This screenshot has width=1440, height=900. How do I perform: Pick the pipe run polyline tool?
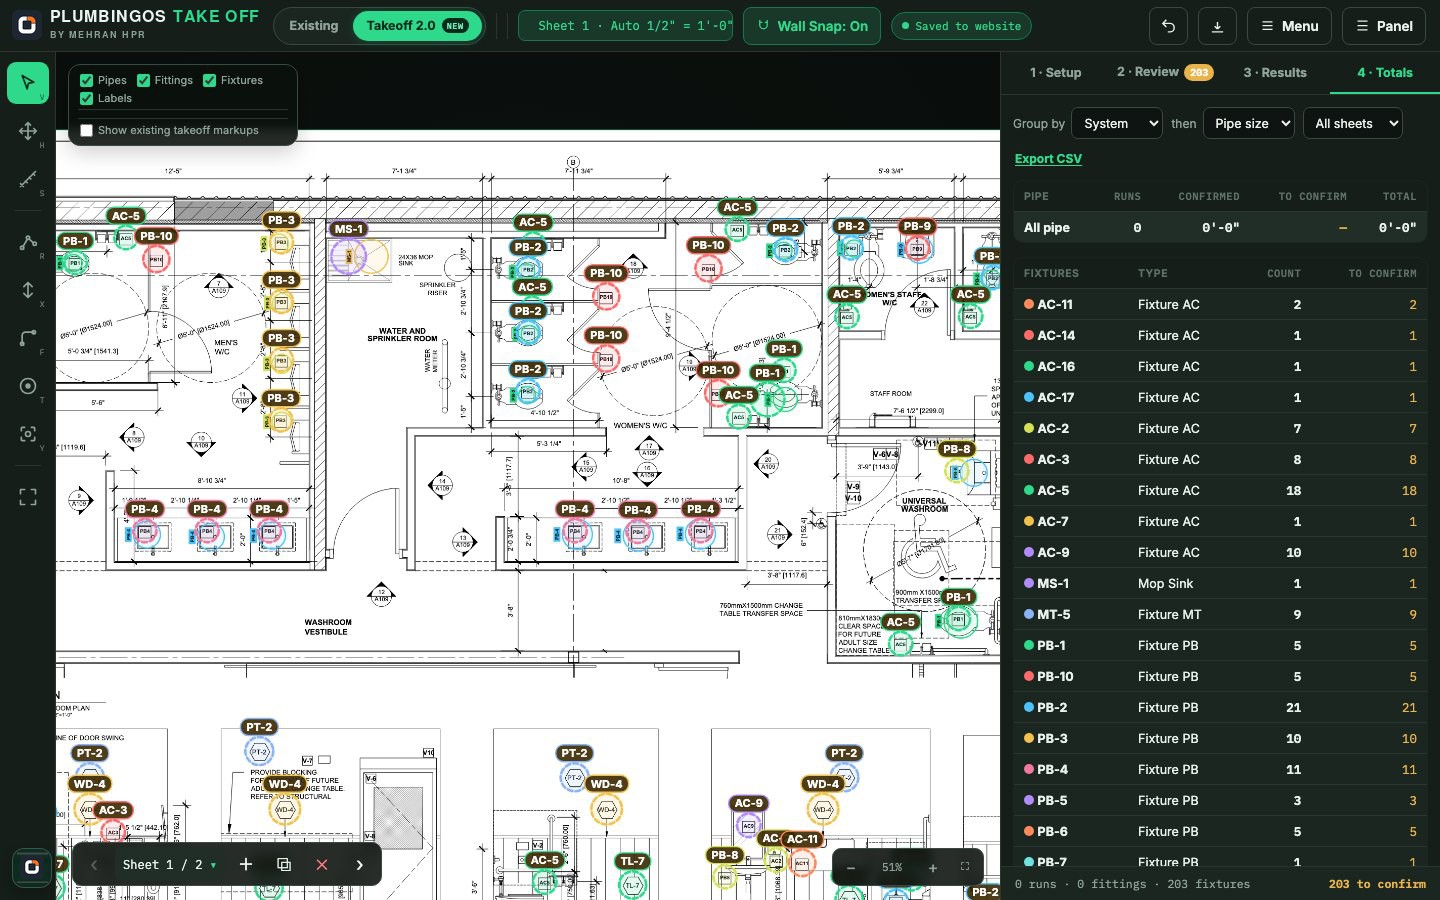coord(28,242)
